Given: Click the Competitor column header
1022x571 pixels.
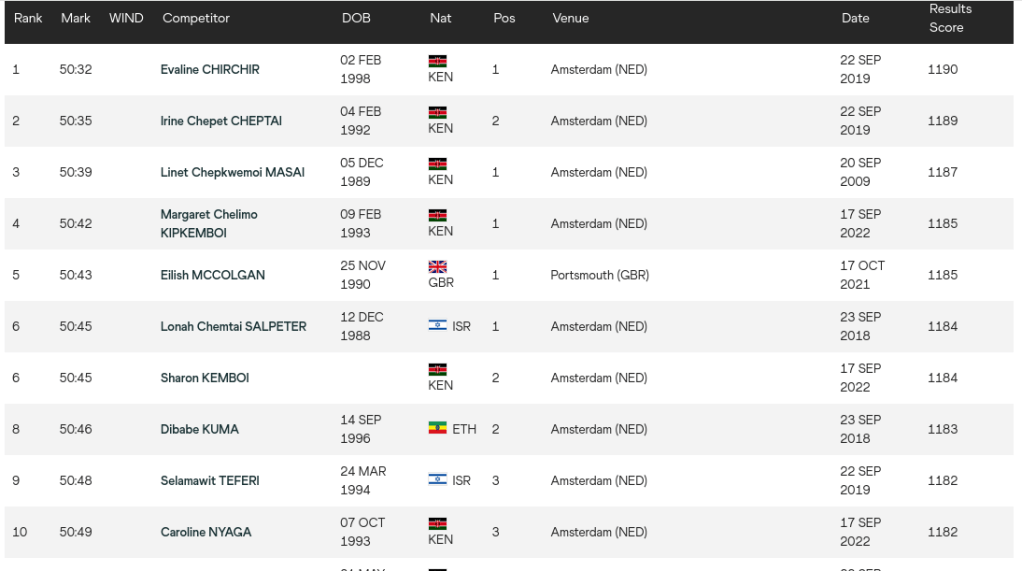Looking at the screenshot, I should (195, 18).
